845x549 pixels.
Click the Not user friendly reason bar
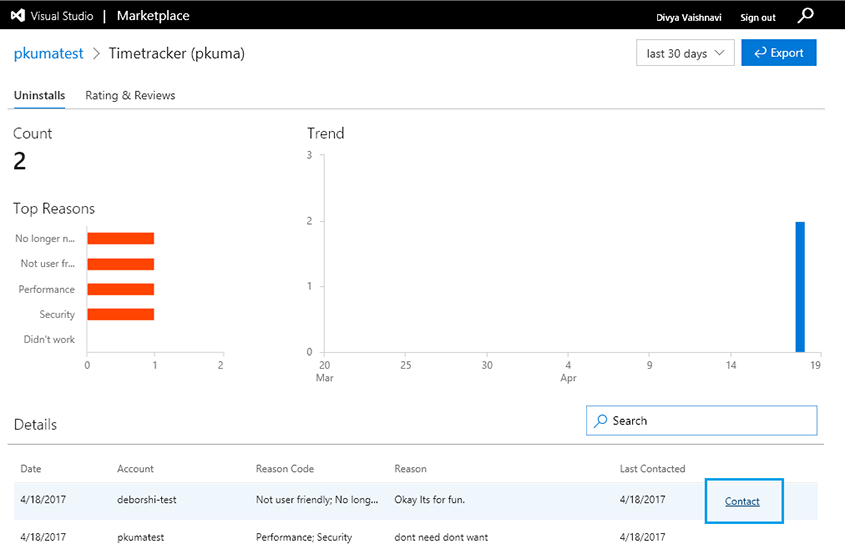click(x=121, y=264)
